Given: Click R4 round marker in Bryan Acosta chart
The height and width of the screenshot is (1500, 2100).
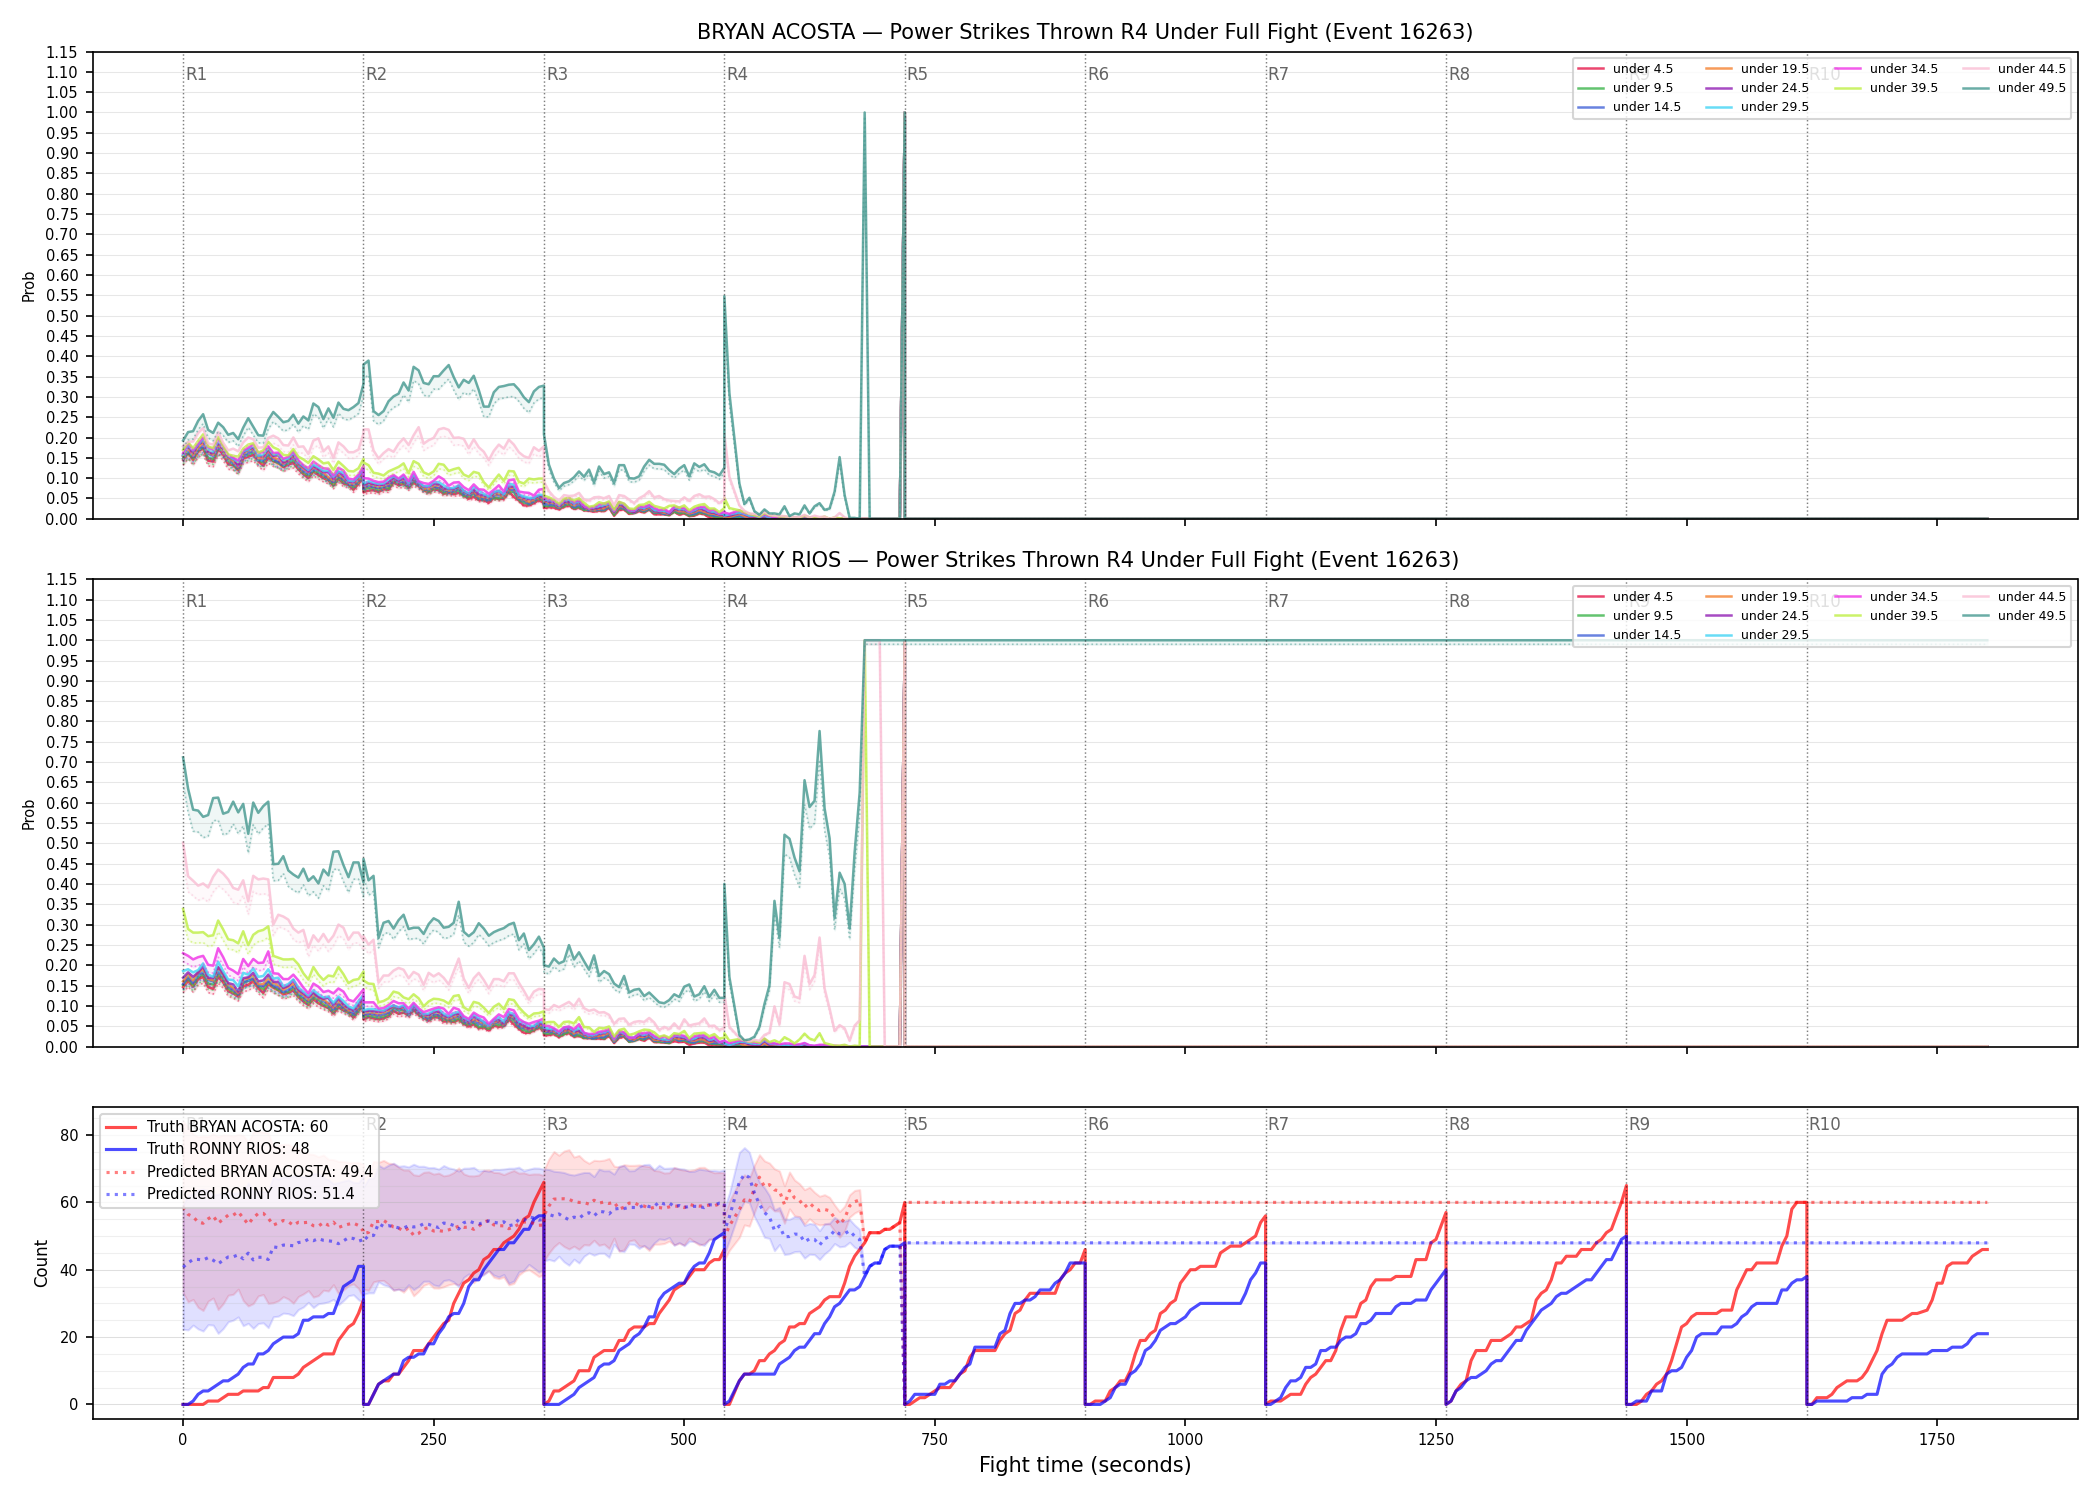Looking at the screenshot, I should (x=737, y=74).
